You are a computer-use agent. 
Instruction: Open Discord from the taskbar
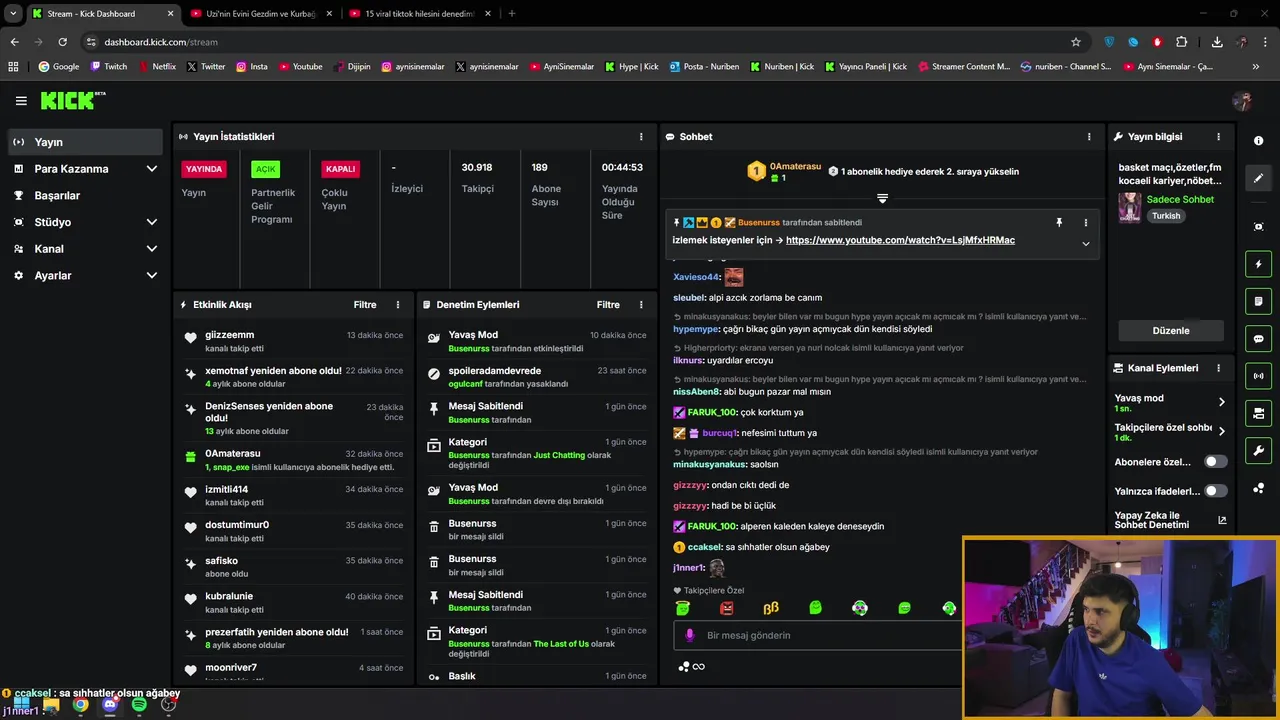point(110,704)
